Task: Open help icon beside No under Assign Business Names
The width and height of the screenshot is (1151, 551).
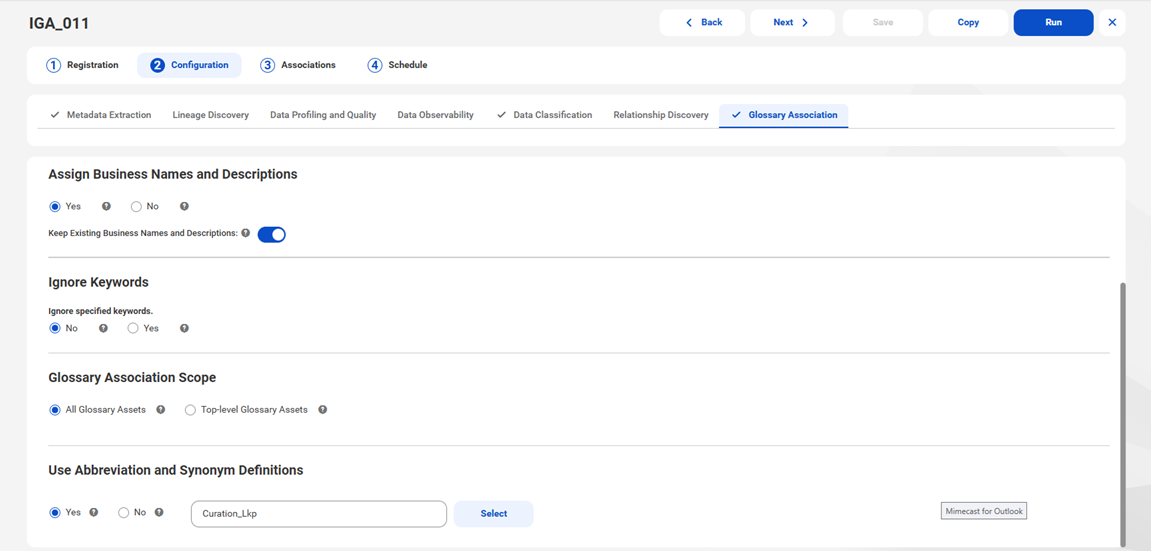Action: pos(184,206)
